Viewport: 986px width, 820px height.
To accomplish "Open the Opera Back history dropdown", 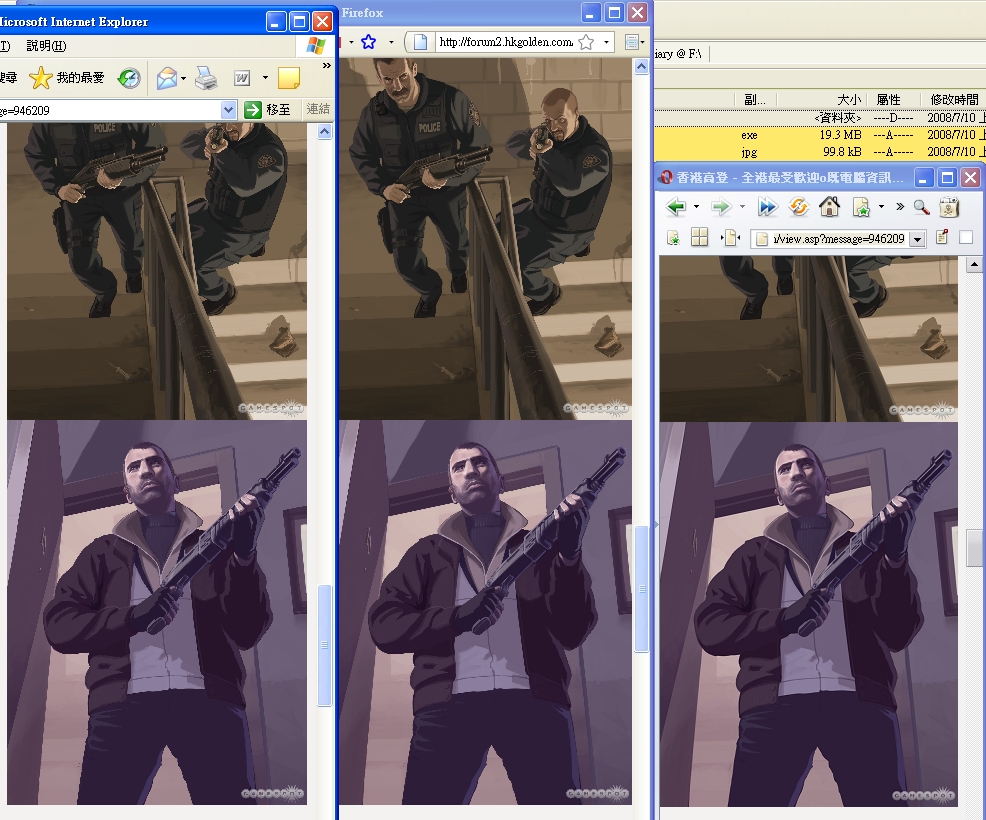I will coord(696,206).
